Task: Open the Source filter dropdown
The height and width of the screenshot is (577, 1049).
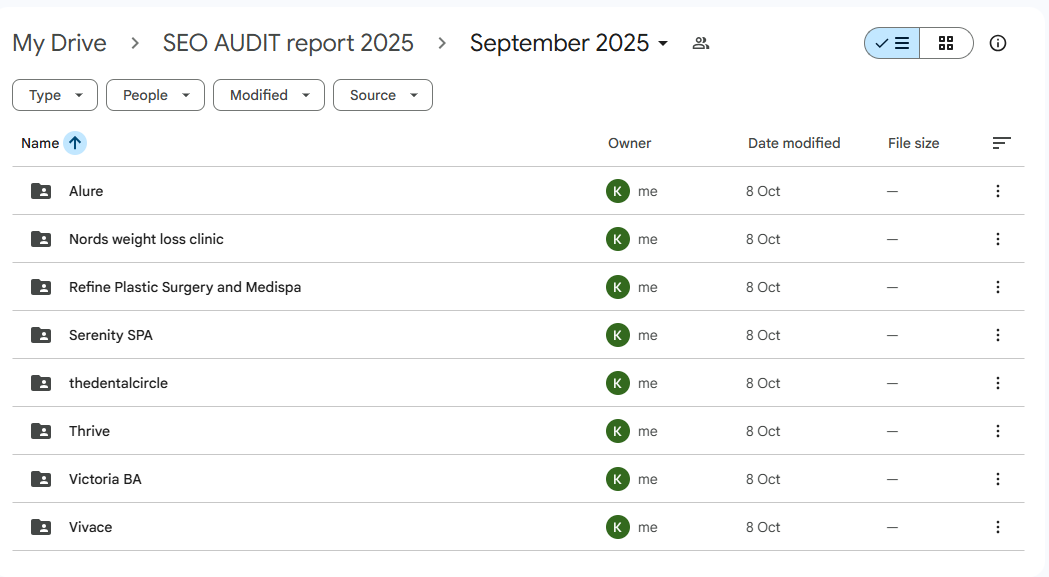Action: [382, 95]
